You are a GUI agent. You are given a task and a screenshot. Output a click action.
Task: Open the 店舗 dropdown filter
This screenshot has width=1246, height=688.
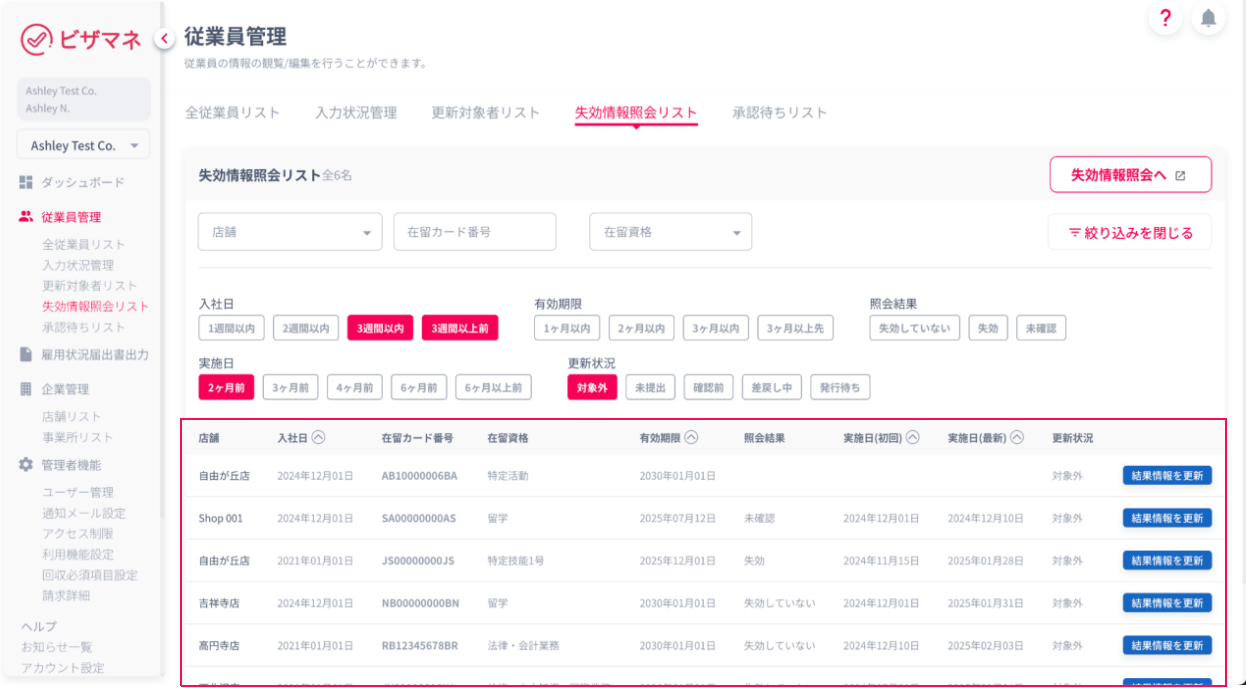290,232
